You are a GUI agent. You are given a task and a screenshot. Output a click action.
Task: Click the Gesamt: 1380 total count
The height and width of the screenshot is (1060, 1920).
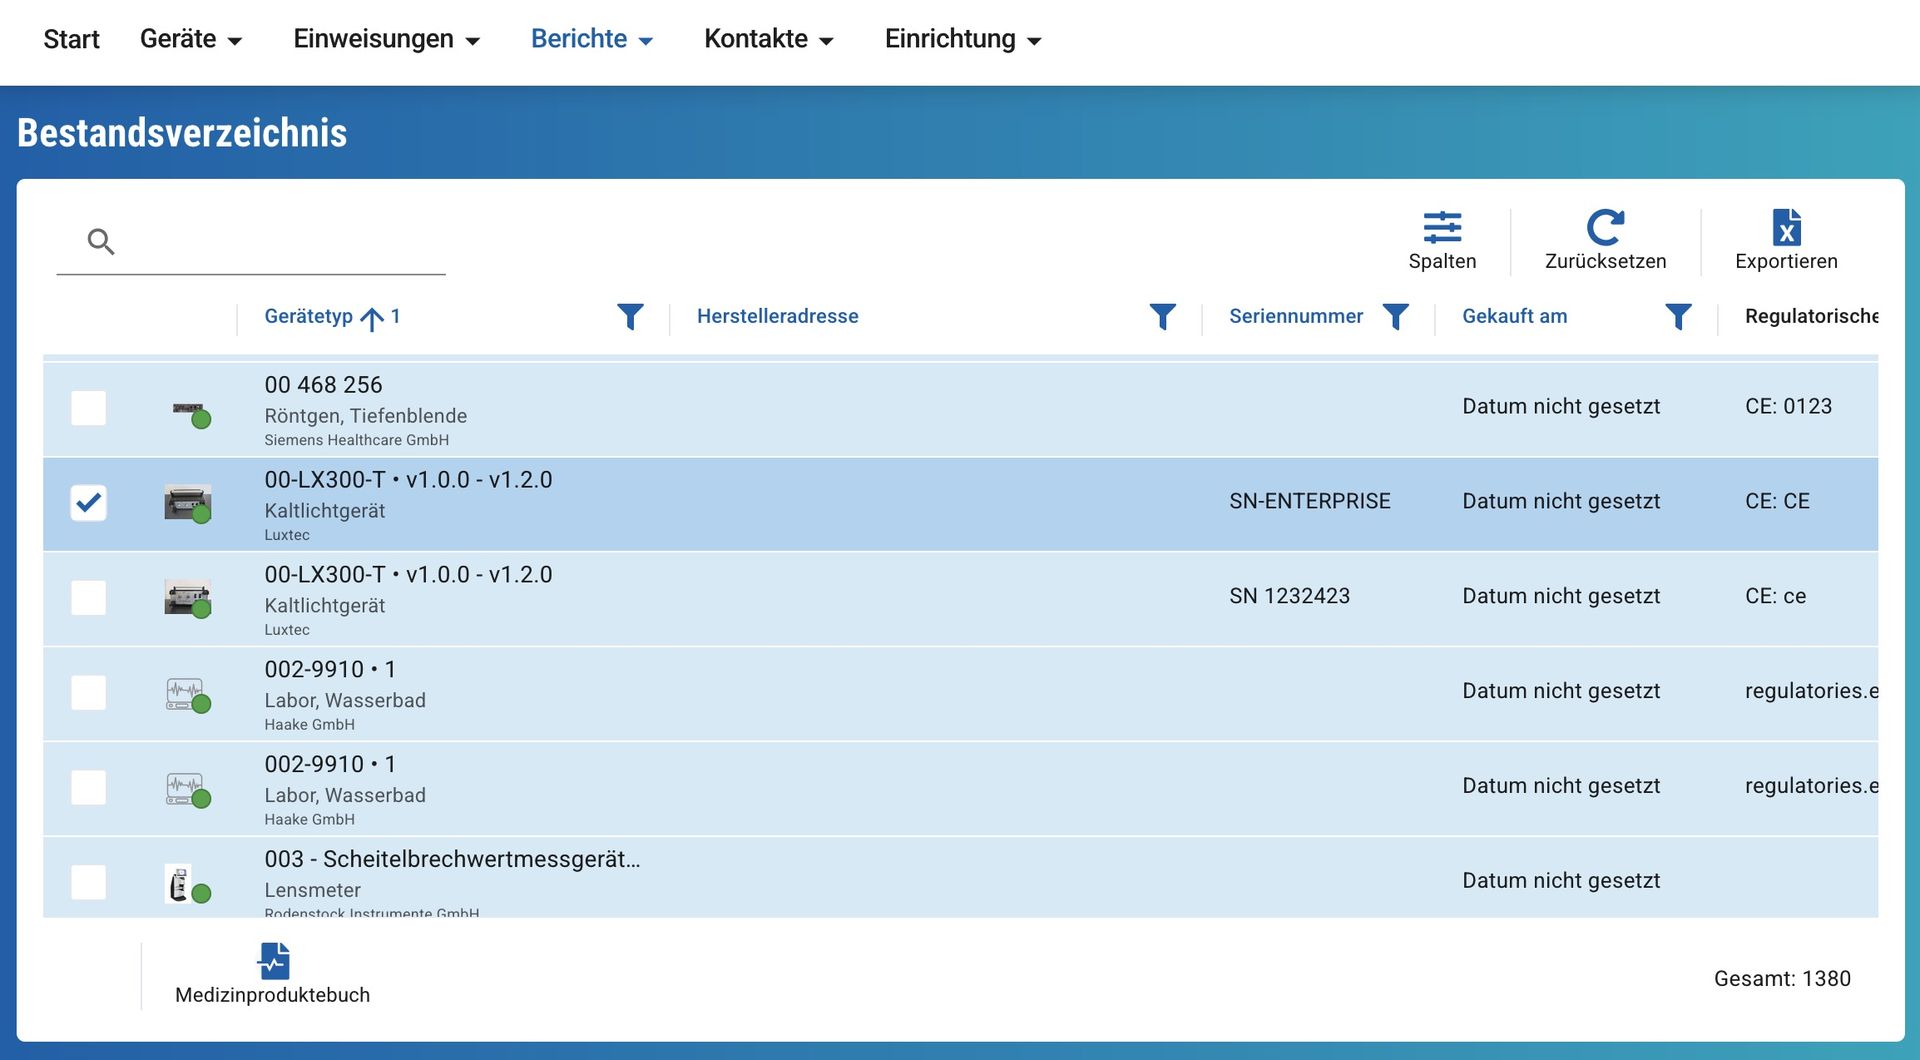pyautogui.click(x=1782, y=979)
